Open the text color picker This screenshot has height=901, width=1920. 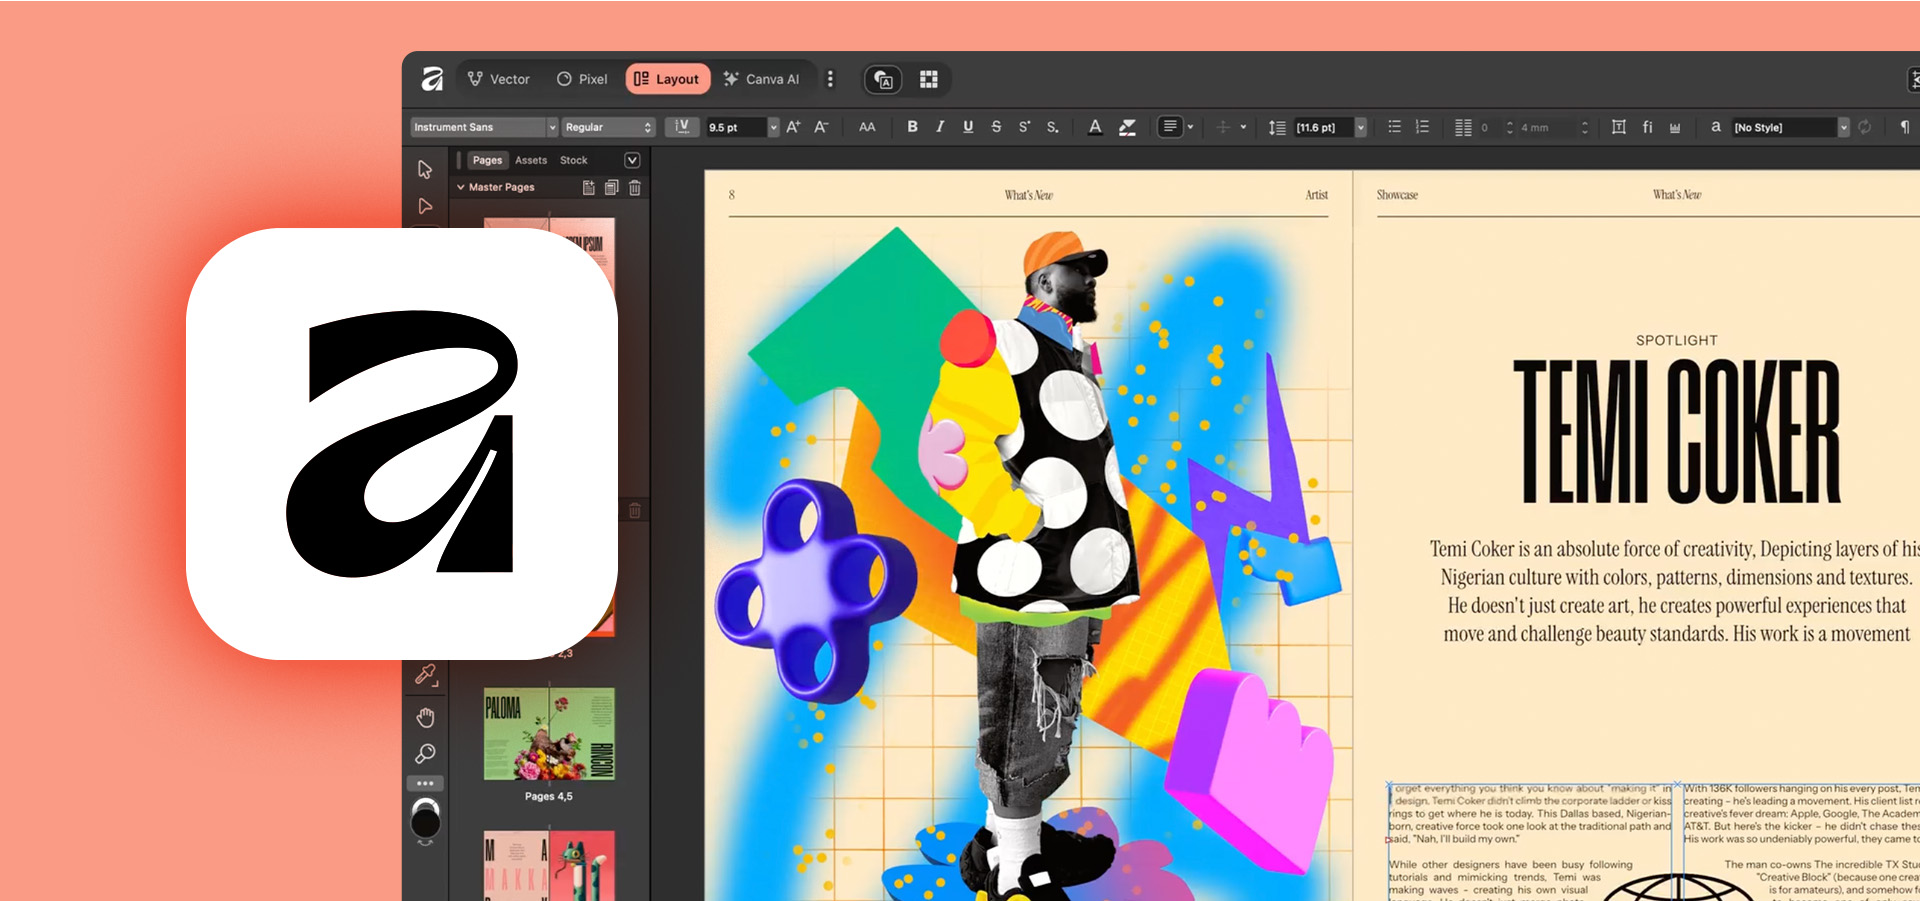coord(1095,127)
